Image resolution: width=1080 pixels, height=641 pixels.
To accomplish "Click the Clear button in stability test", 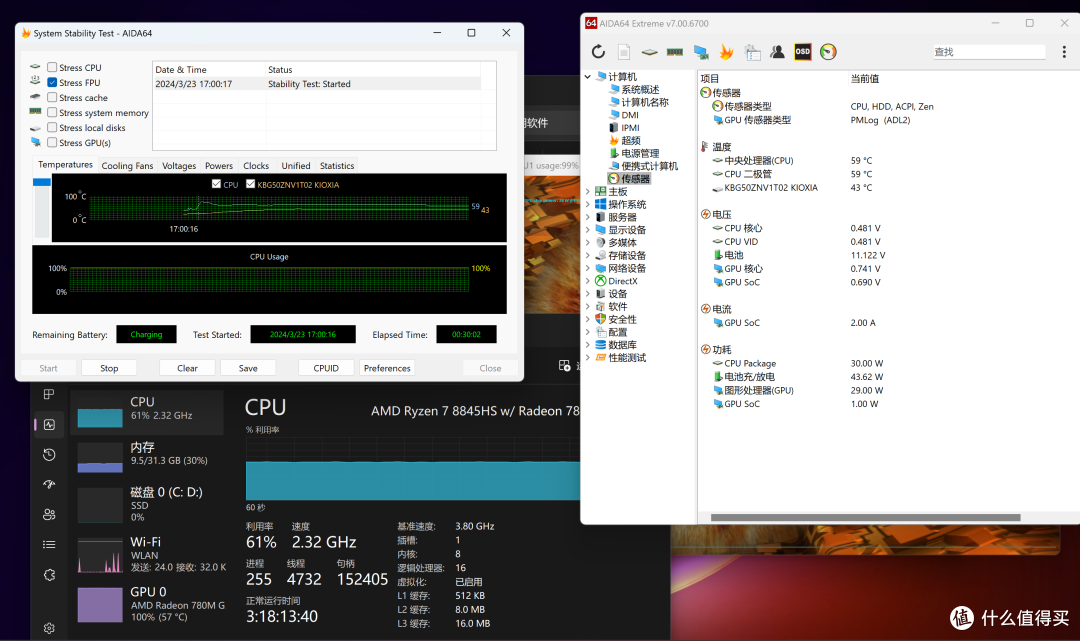I will pyautogui.click(x=187, y=368).
